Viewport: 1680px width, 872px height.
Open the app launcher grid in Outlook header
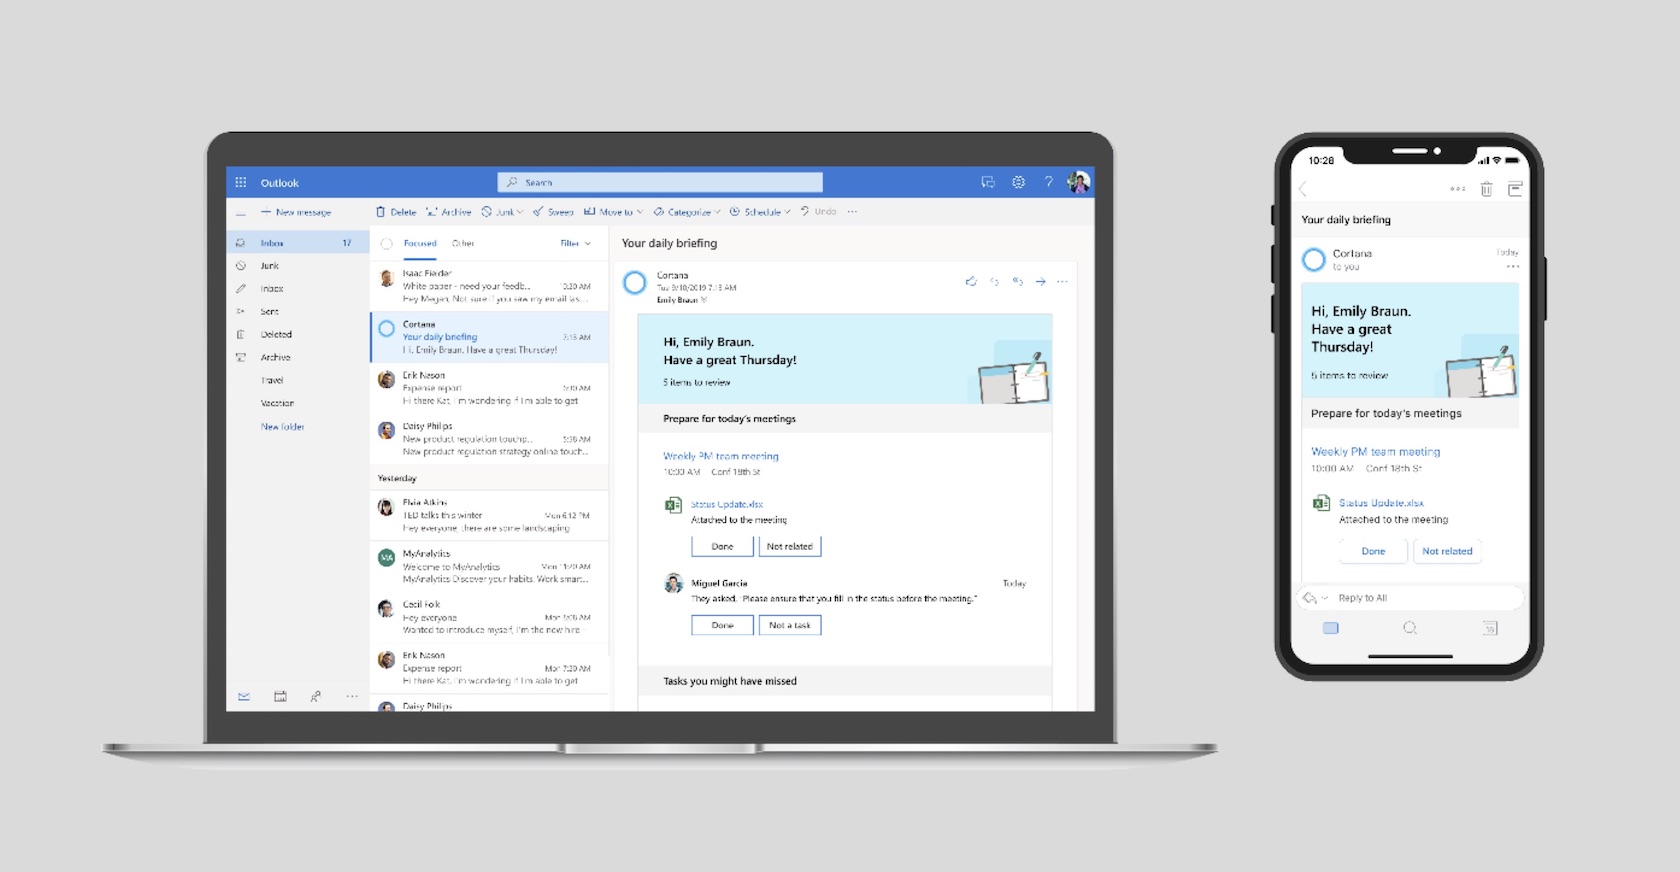pyautogui.click(x=240, y=182)
